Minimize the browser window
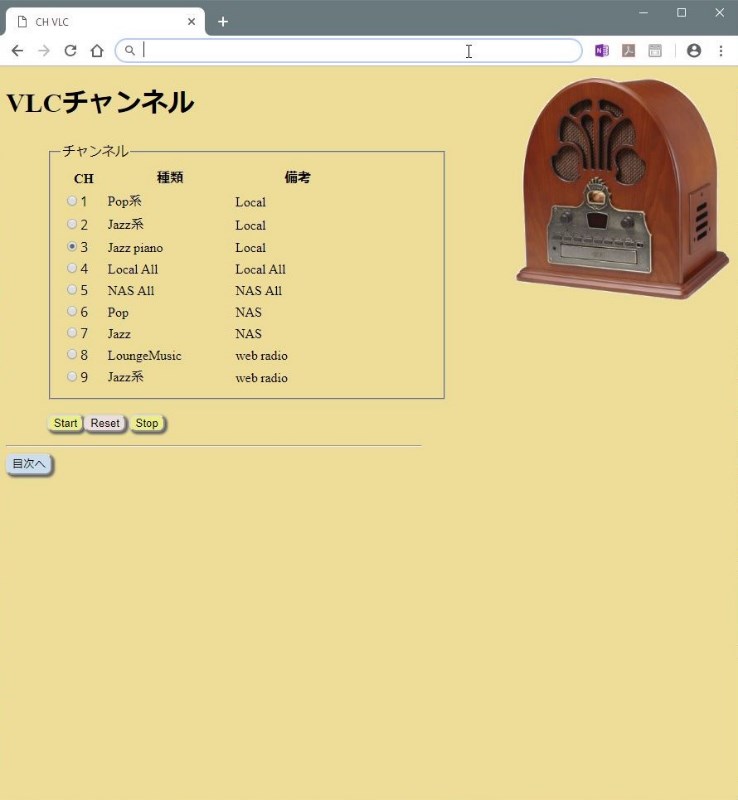The height and width of the screenshot is (800, 738). click(x=644, y=13)
